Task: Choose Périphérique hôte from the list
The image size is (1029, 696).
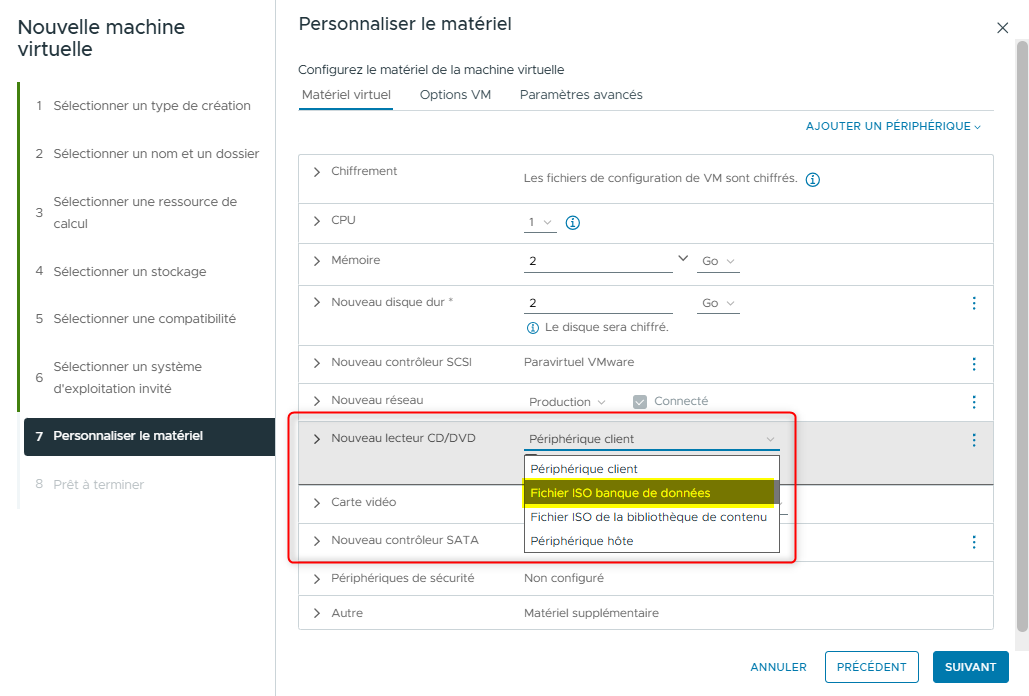Action: click(x=582, y=541)
